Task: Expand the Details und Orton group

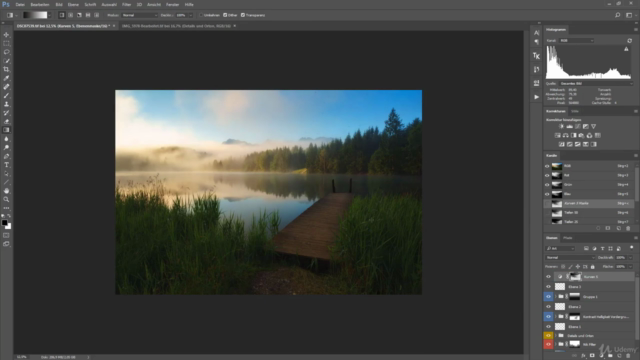Action: point(556,336)
